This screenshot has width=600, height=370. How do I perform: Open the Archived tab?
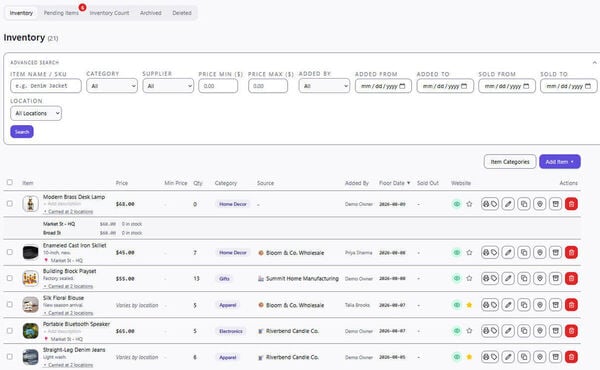point(151,13)
